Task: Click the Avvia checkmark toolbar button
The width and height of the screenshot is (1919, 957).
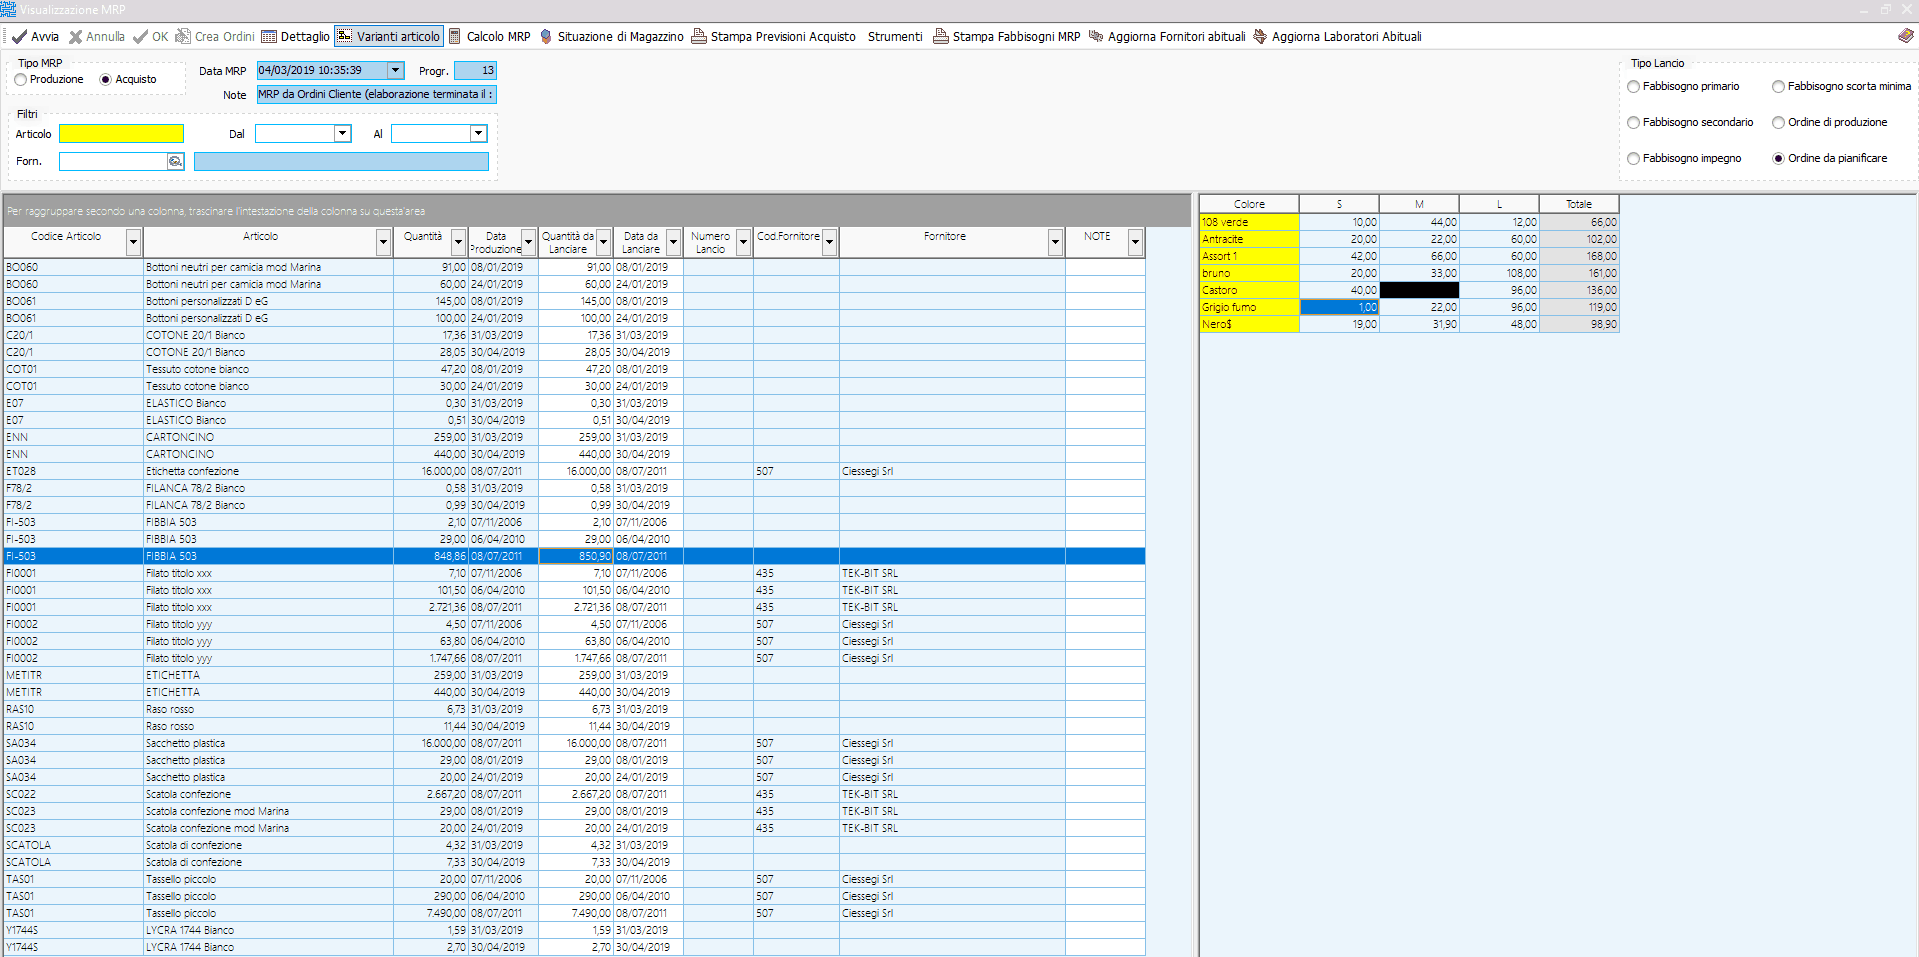Action: 35,37
